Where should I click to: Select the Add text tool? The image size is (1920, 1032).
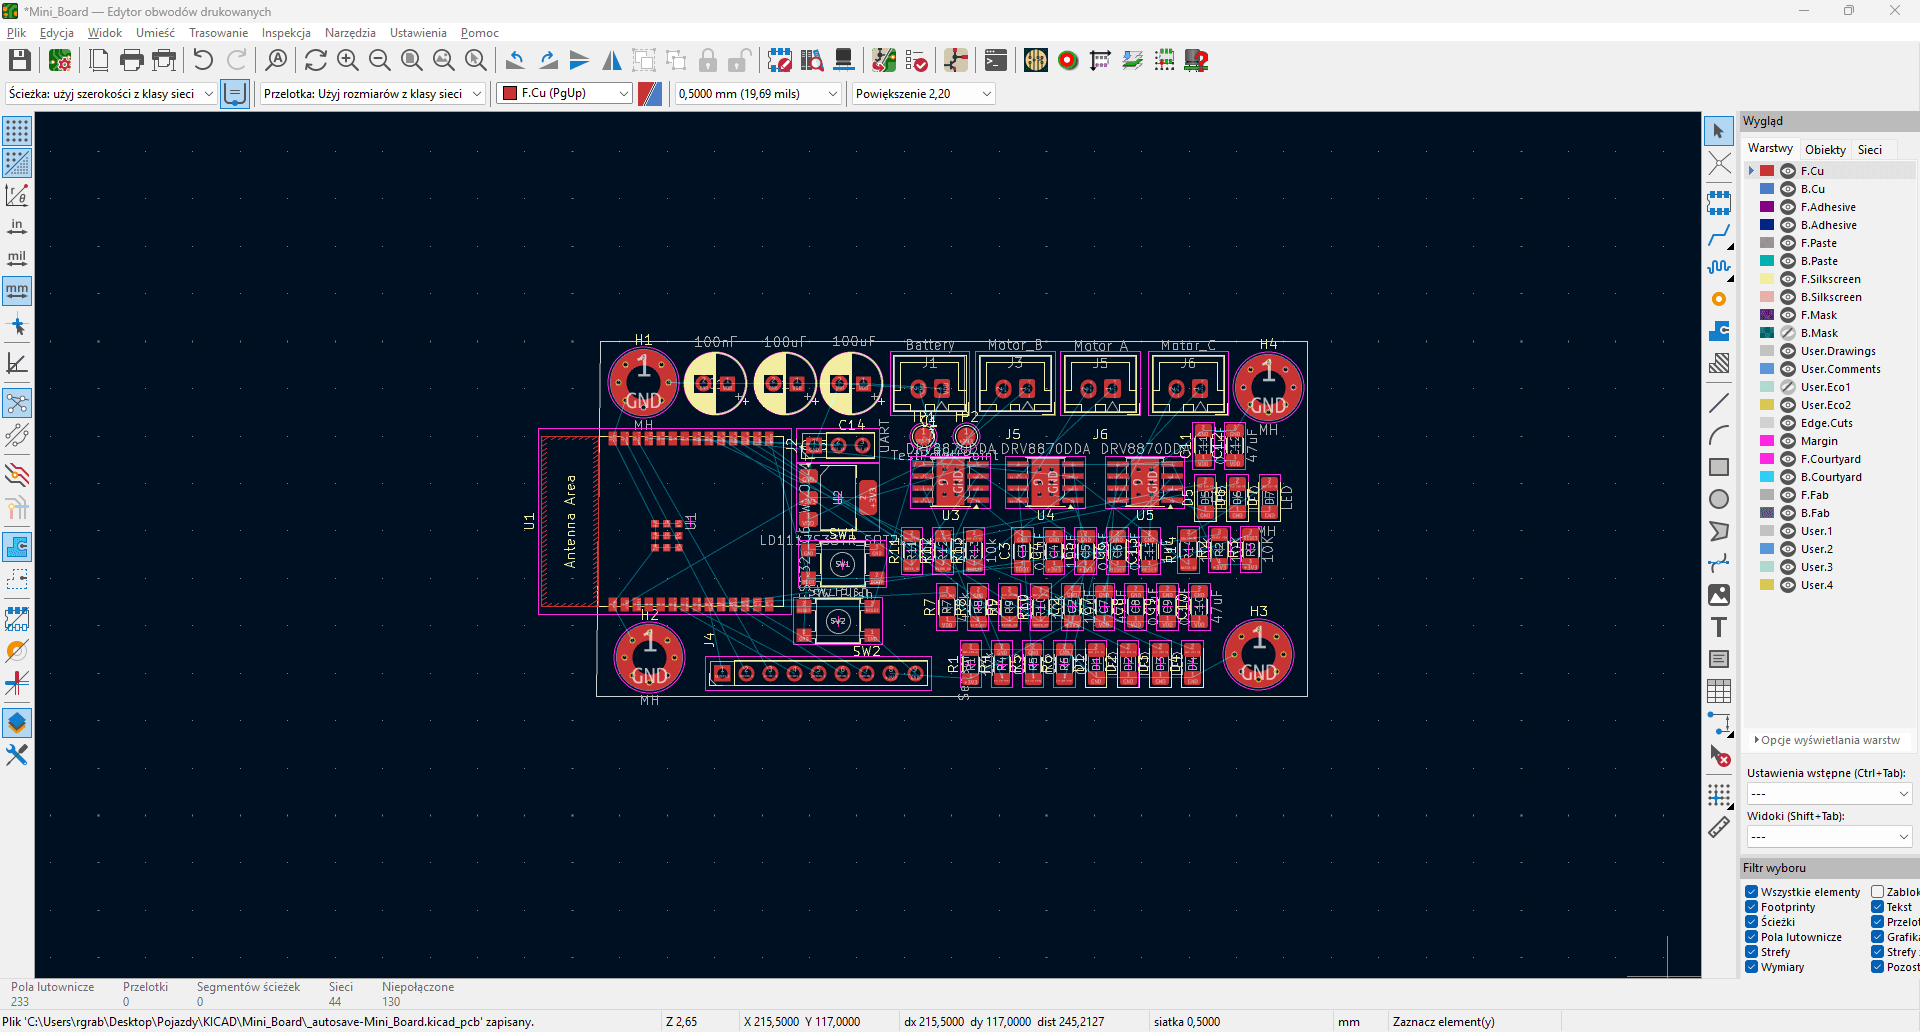click(1718, 628)
